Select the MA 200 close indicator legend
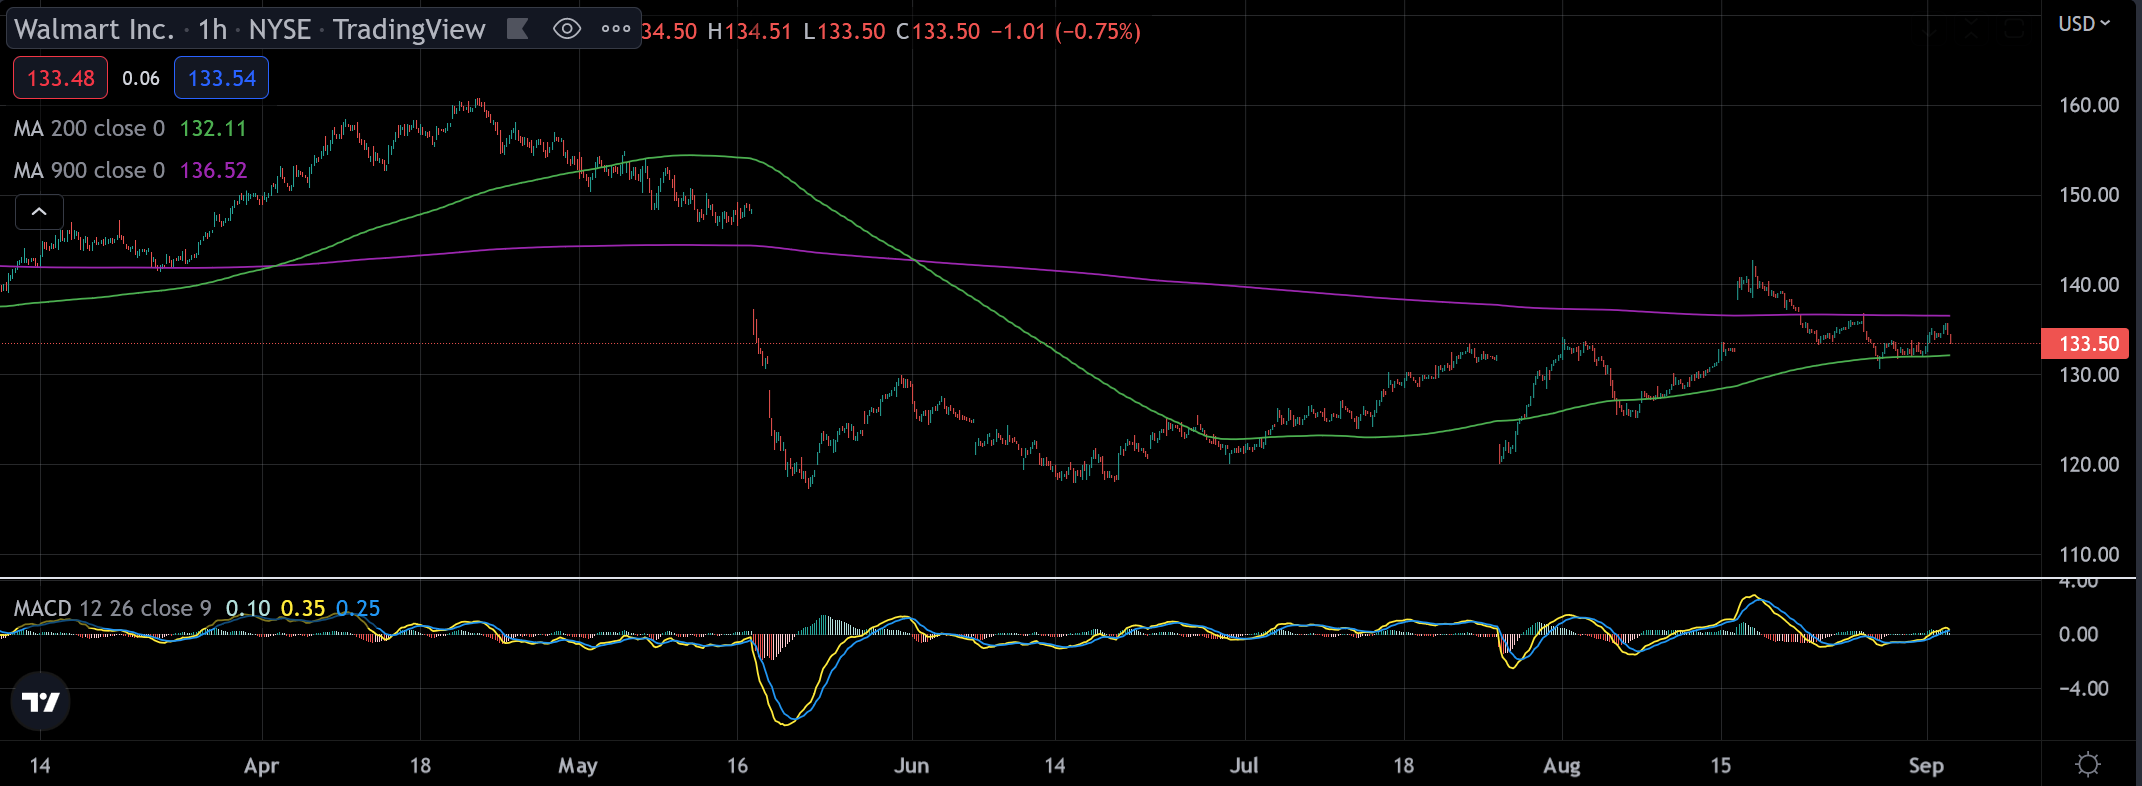2142x786 pixels. [89, 128]
